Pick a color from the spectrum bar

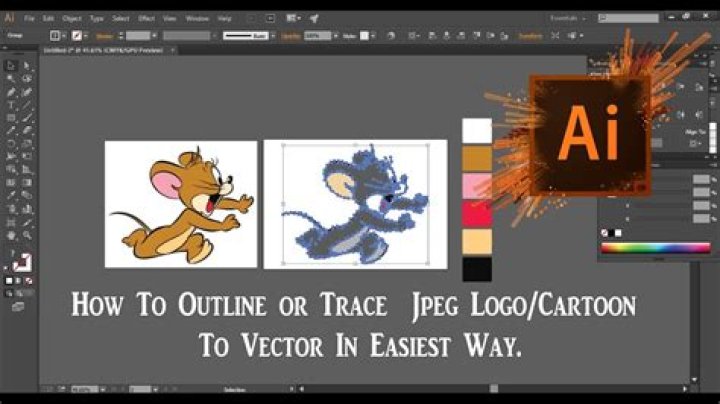[x=656, y=248]
